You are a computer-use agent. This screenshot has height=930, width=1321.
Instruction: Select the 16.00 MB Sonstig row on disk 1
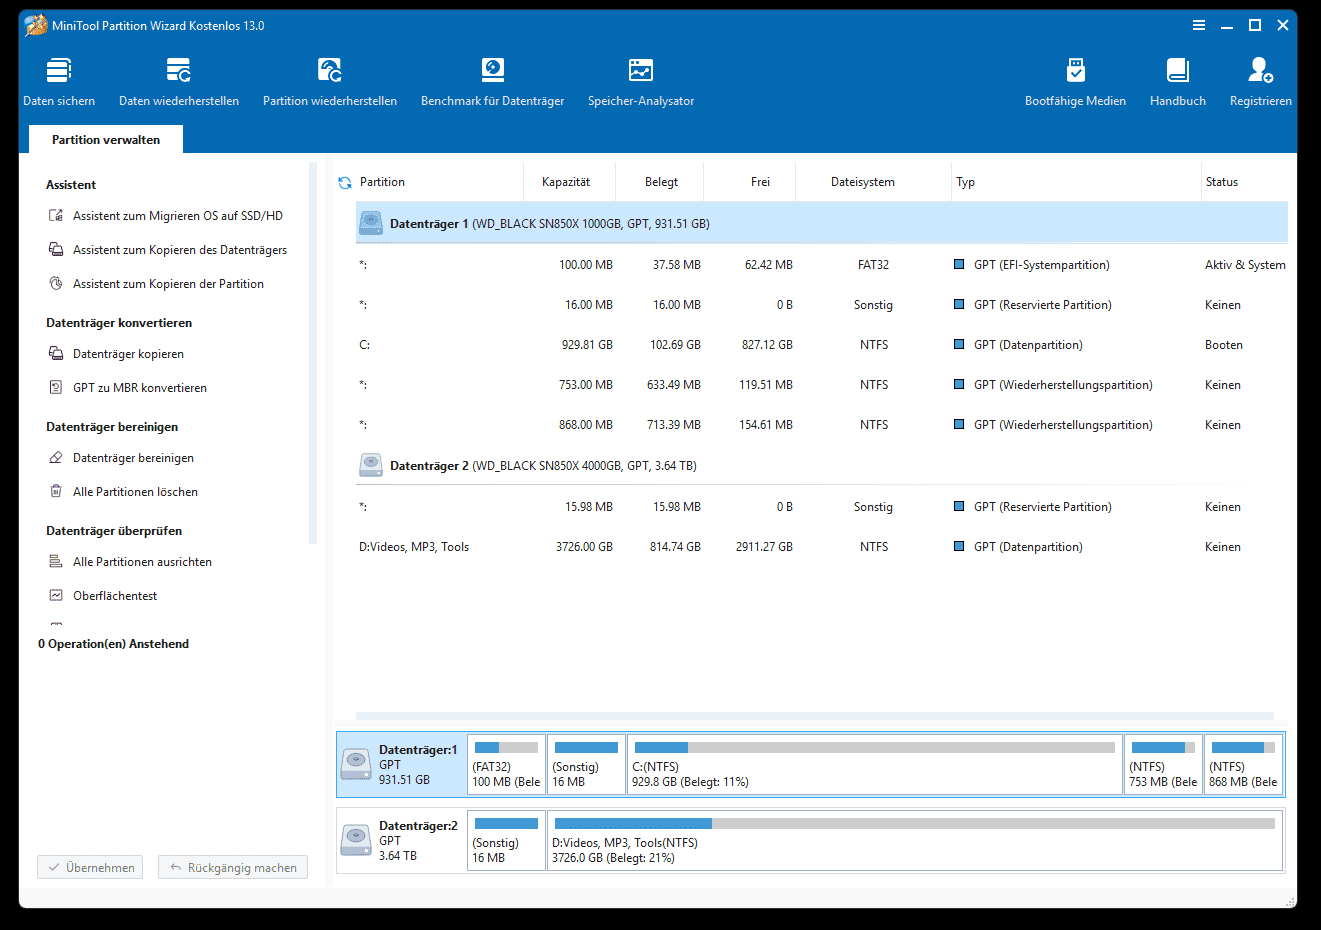(x=822, y=305)
